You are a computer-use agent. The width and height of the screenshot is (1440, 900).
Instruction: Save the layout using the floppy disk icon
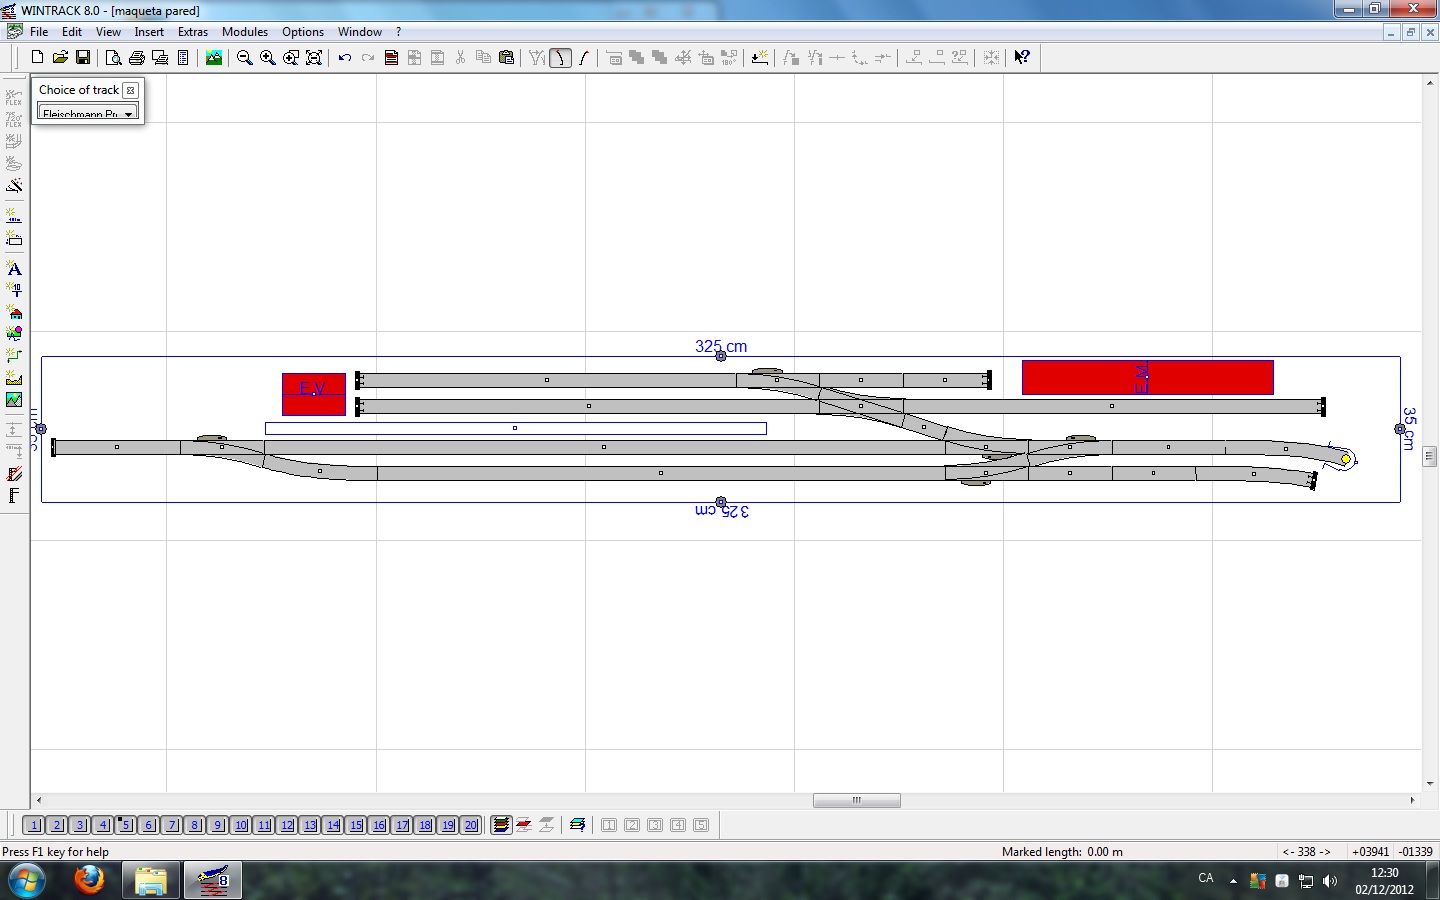coord(83,58)
